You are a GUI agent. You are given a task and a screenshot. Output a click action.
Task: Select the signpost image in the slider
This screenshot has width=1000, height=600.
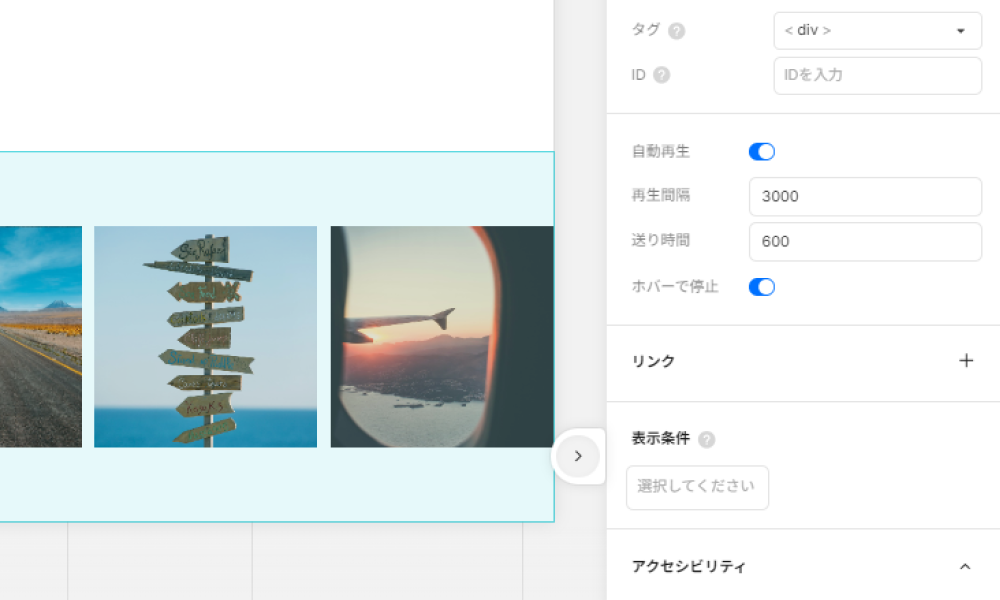[x=205, y=337]
